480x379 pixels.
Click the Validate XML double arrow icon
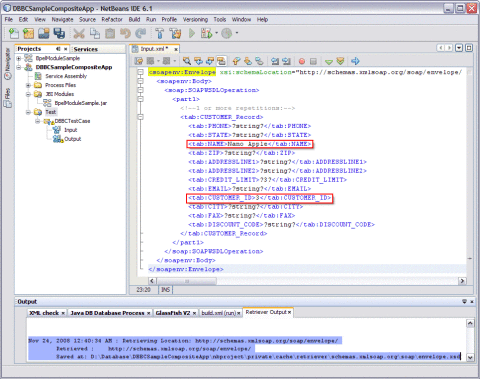340,61
